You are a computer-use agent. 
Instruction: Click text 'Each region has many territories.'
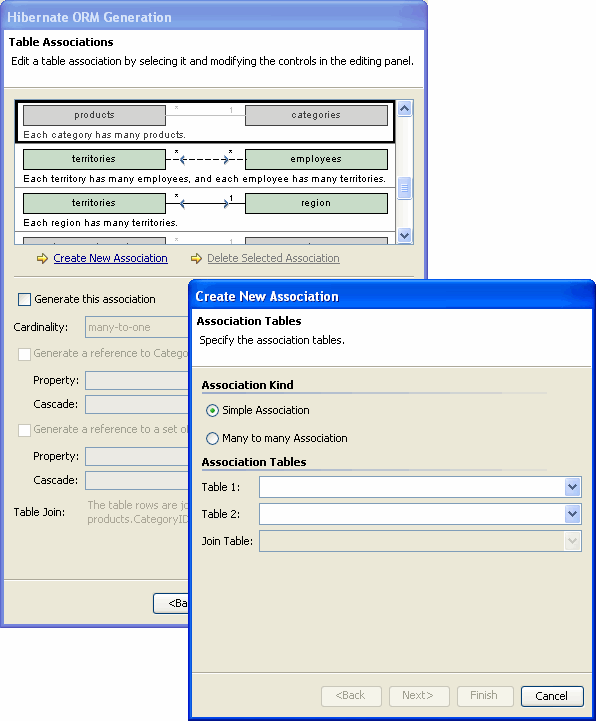[x=100, y=223]
